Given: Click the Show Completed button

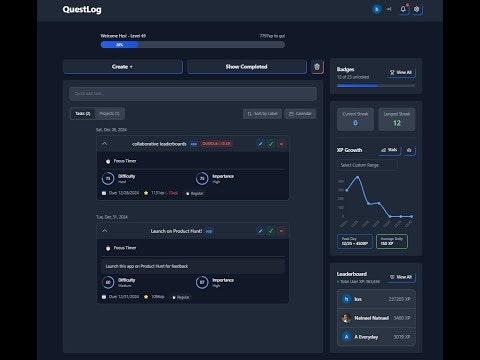Looking at the screenshot, I should [x=247, y=67].
